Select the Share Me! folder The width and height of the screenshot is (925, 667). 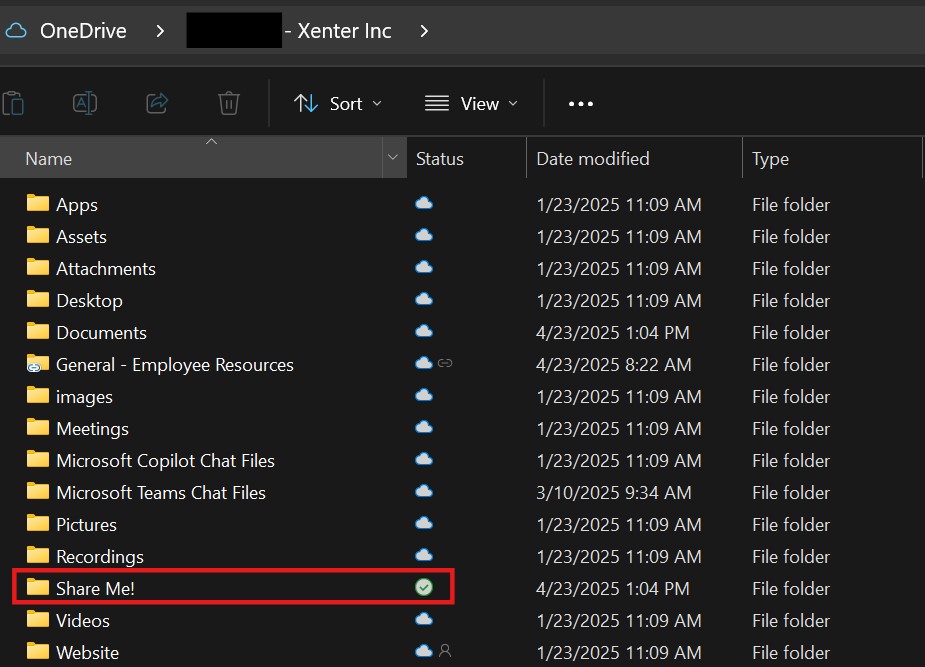click(x=95, y=589)
